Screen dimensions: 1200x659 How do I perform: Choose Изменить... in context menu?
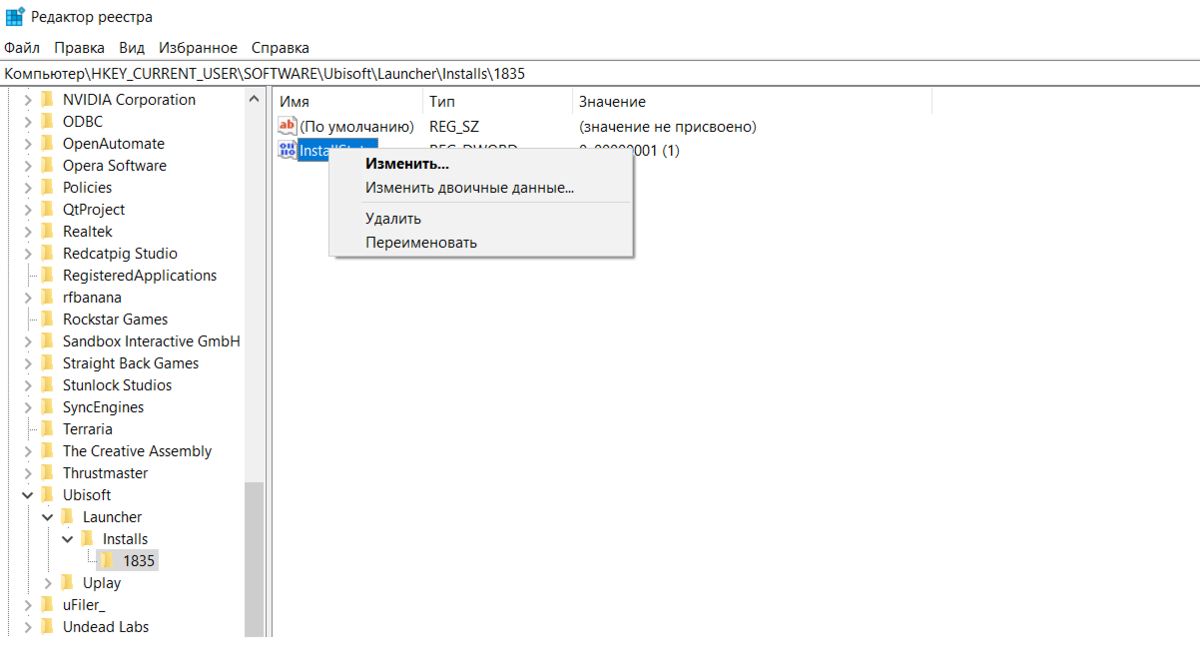pyautogui.click(x=407, y=164)
